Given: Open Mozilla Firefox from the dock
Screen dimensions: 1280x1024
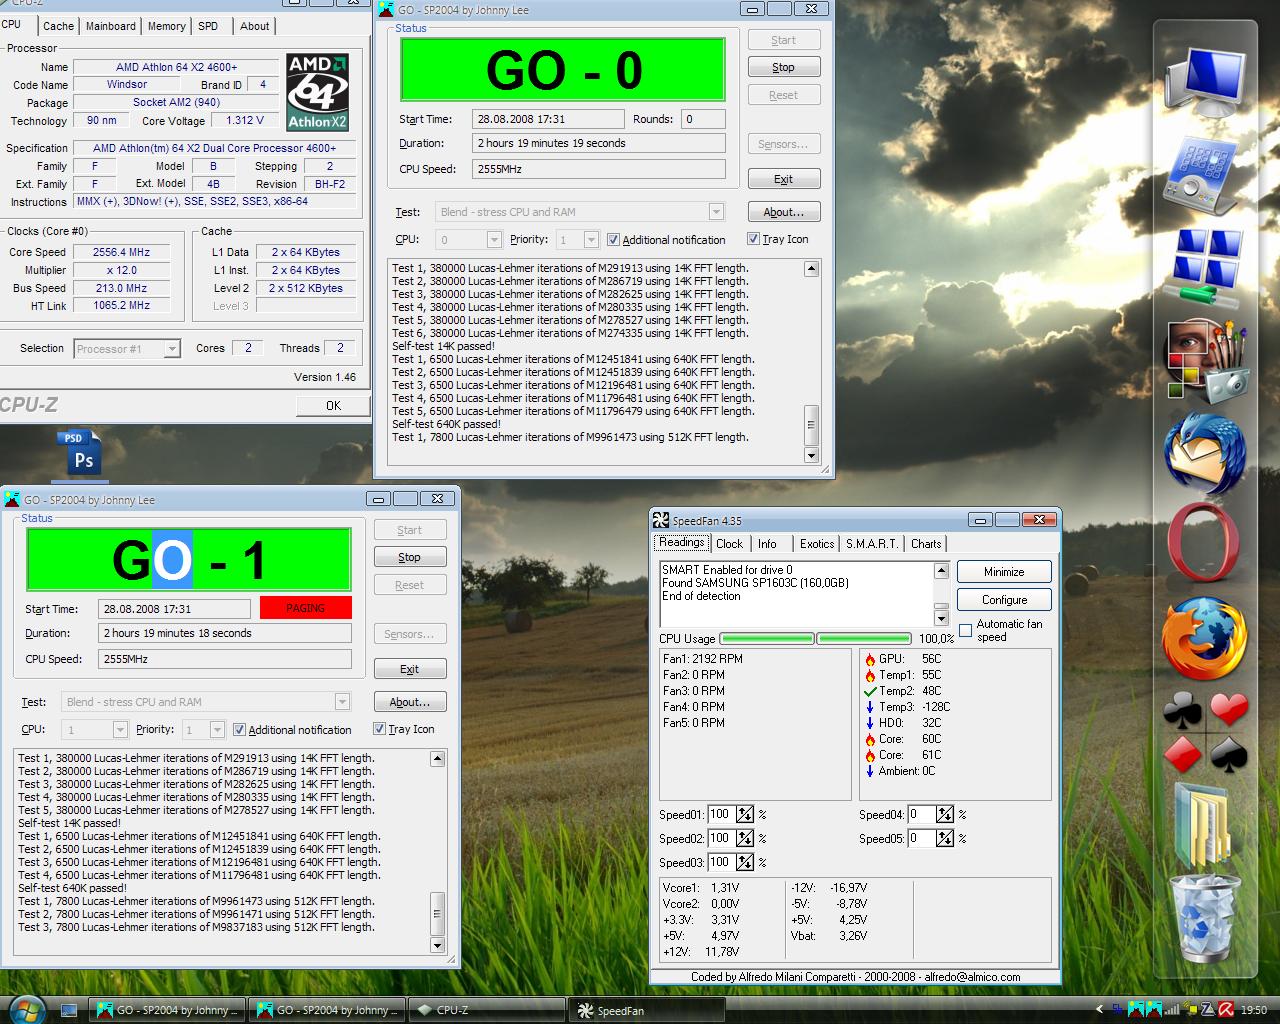Looking at the screenshot, I should 1204,637.
